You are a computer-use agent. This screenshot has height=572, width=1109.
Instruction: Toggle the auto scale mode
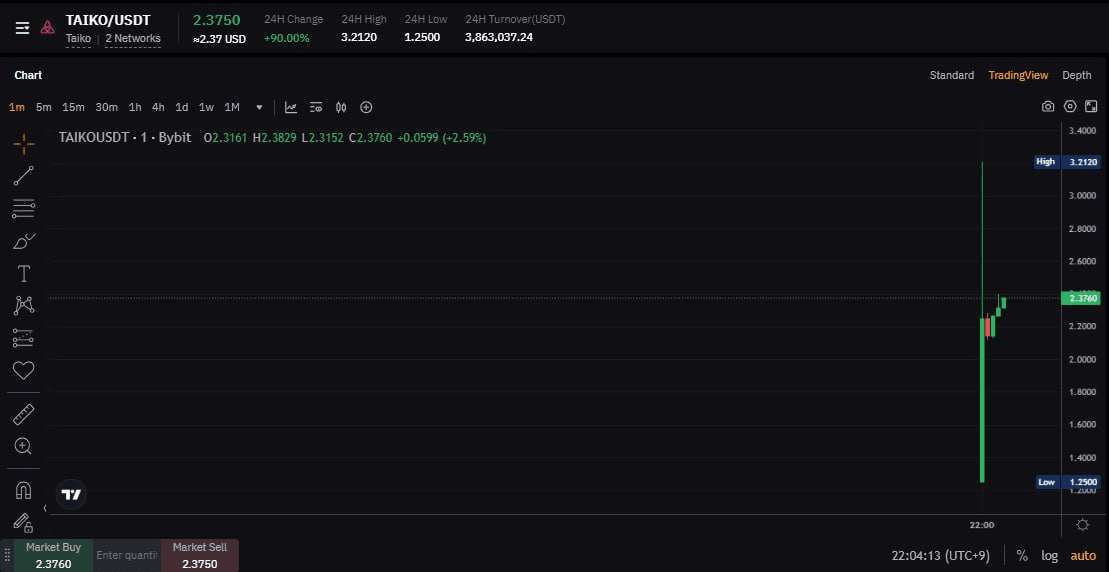[x=1082, y=556]
